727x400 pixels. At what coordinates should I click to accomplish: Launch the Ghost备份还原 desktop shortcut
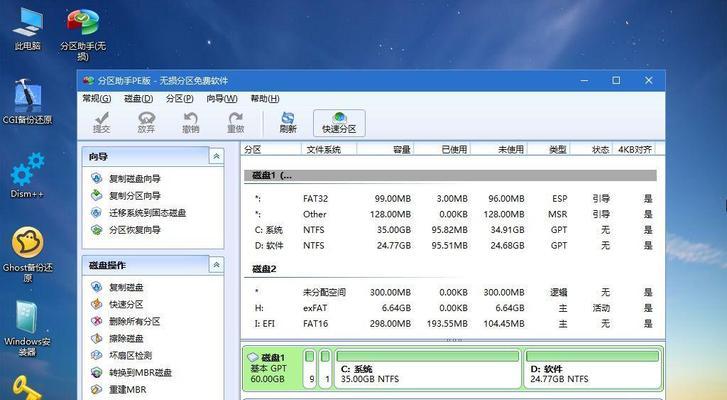[x=27, y=254]
